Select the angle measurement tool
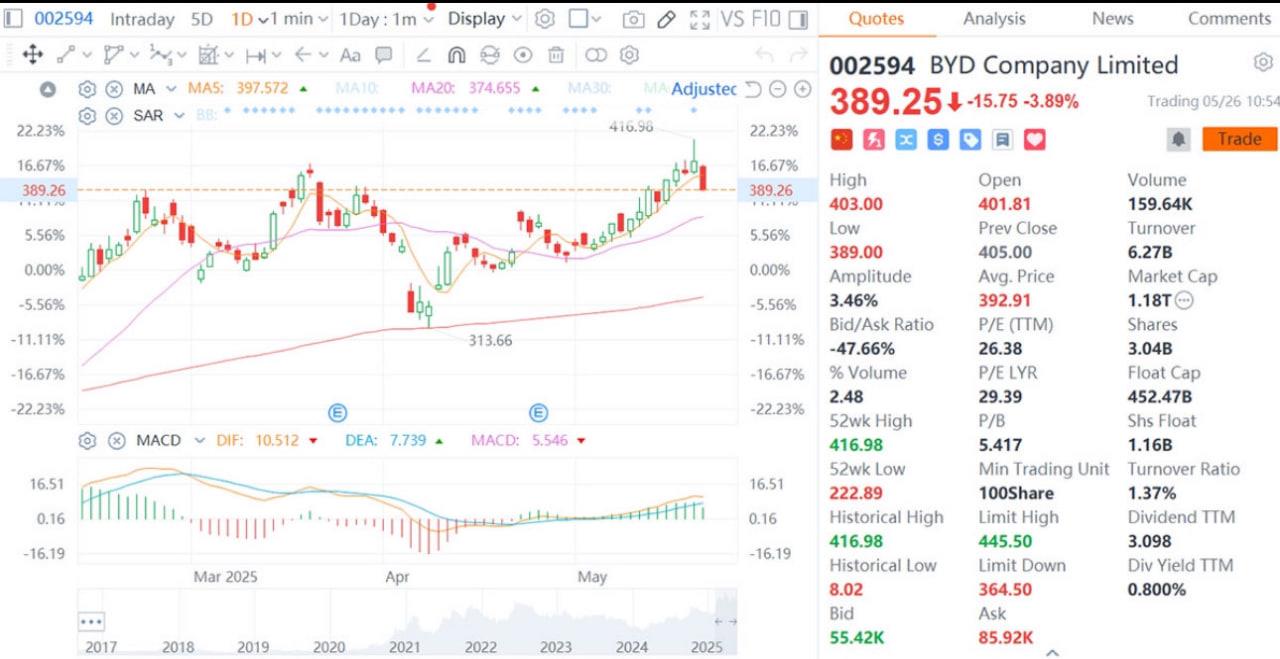Screen dimensions: 1280x659 pos(423,55)
